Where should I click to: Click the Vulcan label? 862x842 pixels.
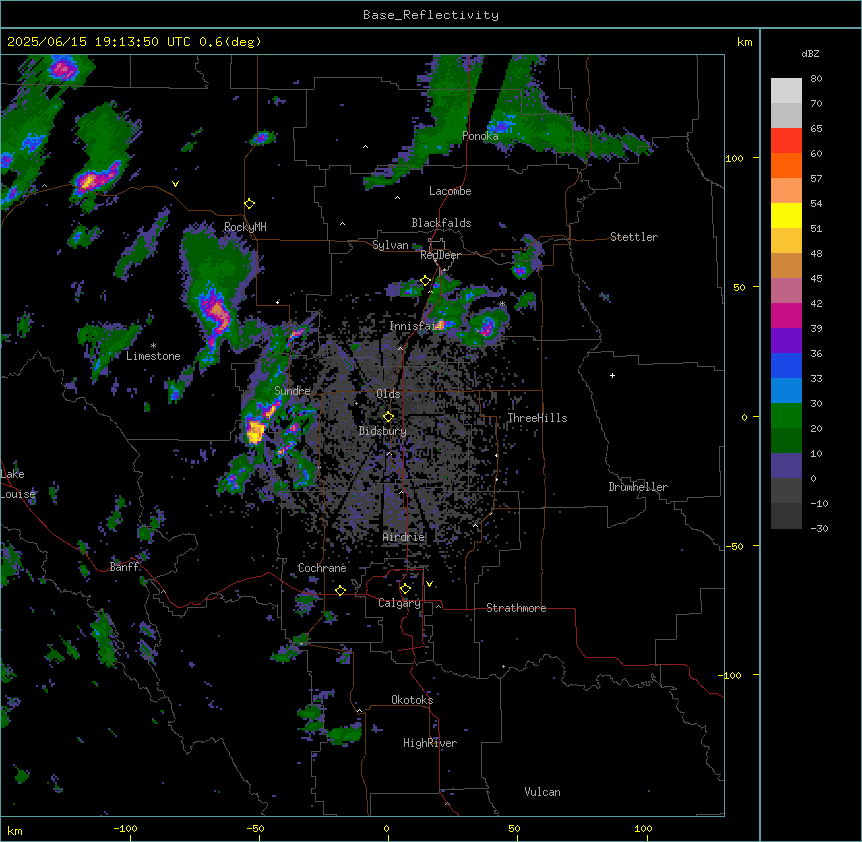pyautogui.click(x=543, y=792)
